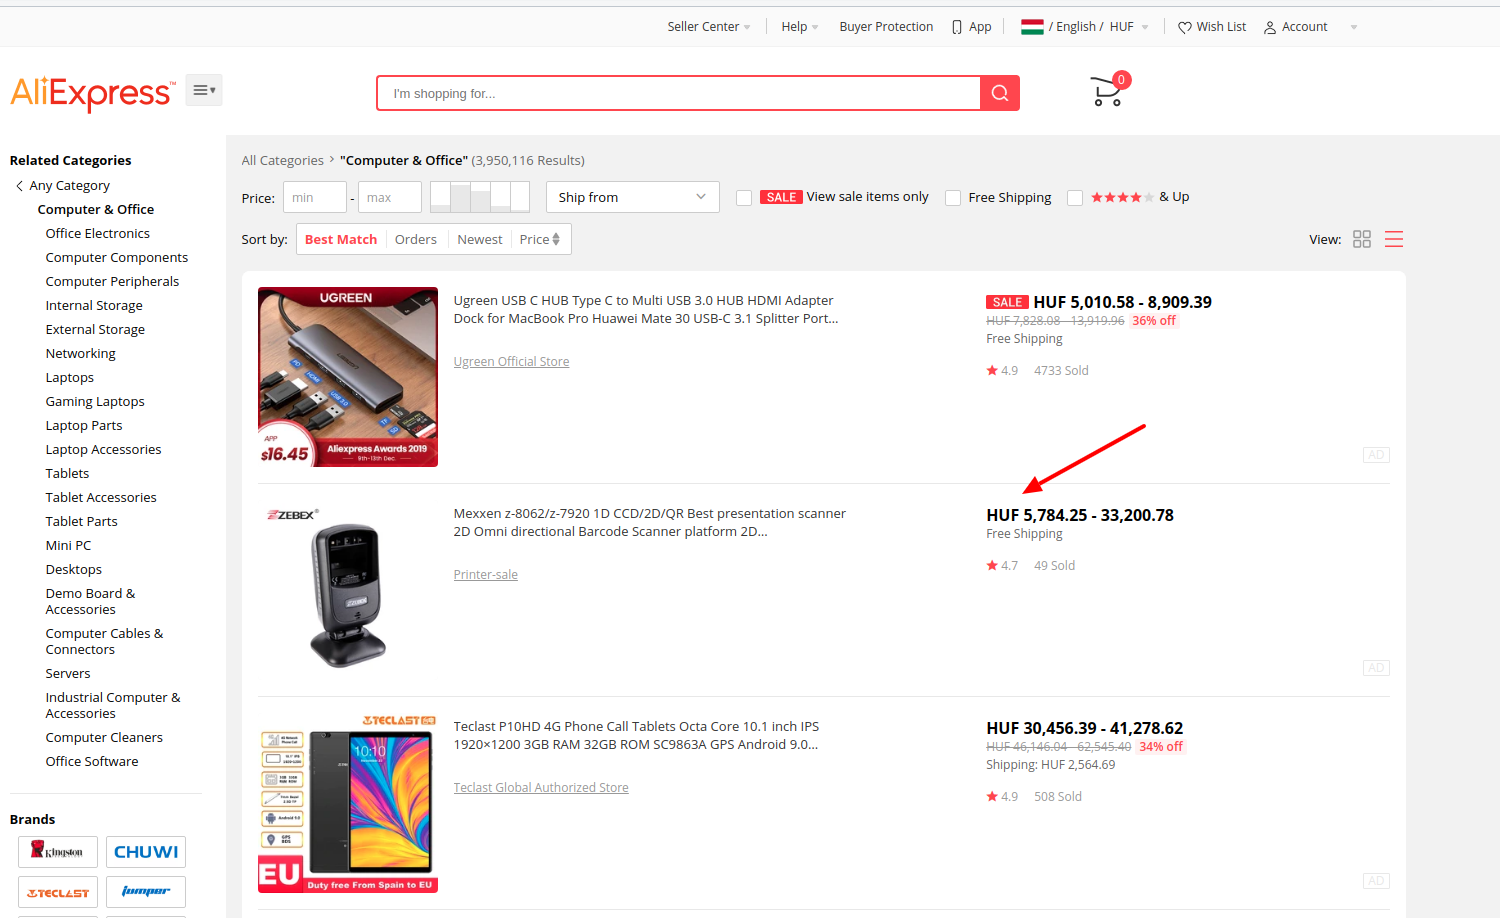
Task: Click the max price field
Action: click(390, 197)
